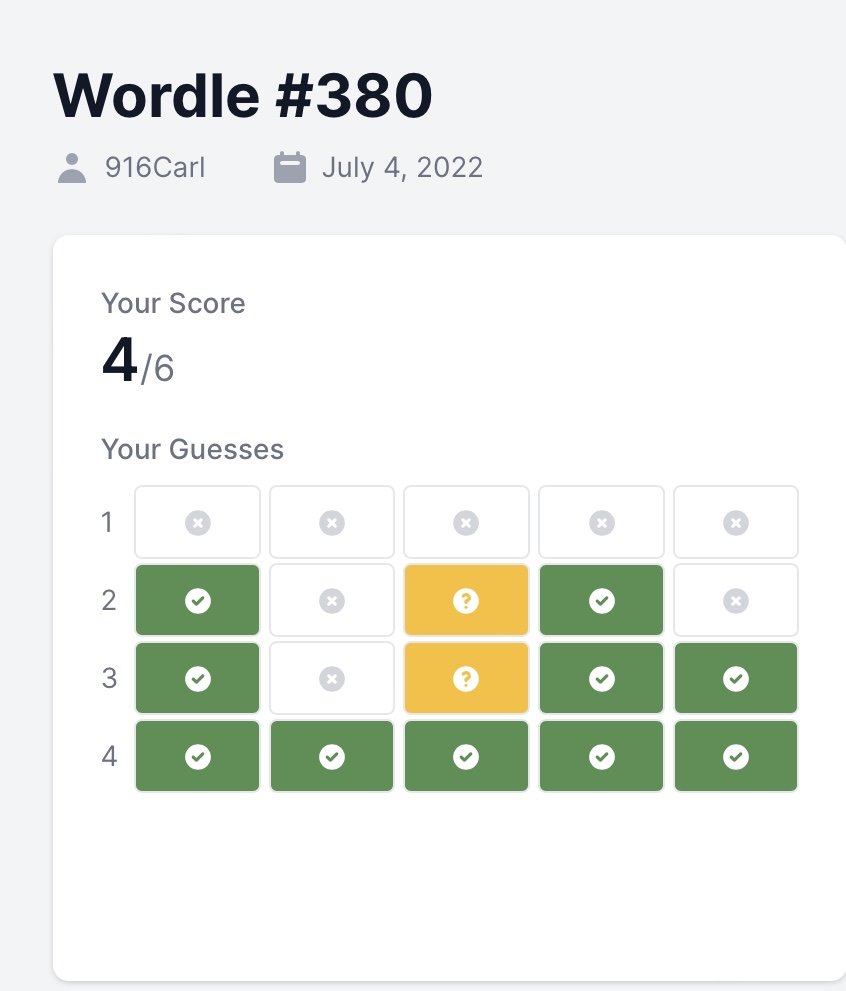Click the gray X in guess 1 middle tile
The image size is (846, 991).
(x=466, y=523)
